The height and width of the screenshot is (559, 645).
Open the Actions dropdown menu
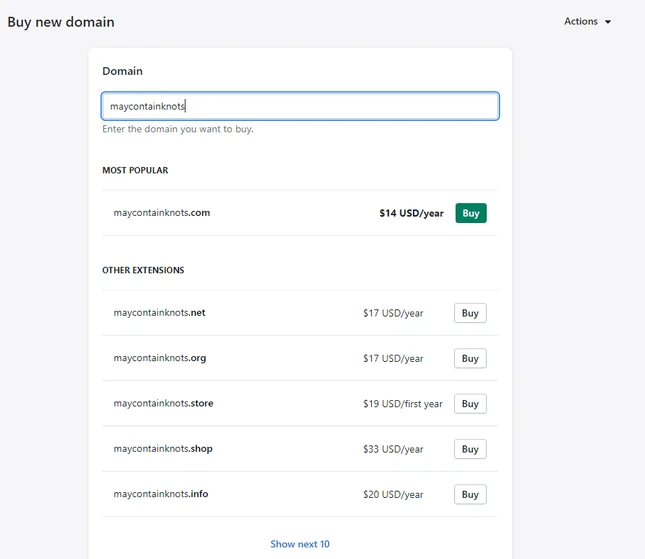point(587,21)
